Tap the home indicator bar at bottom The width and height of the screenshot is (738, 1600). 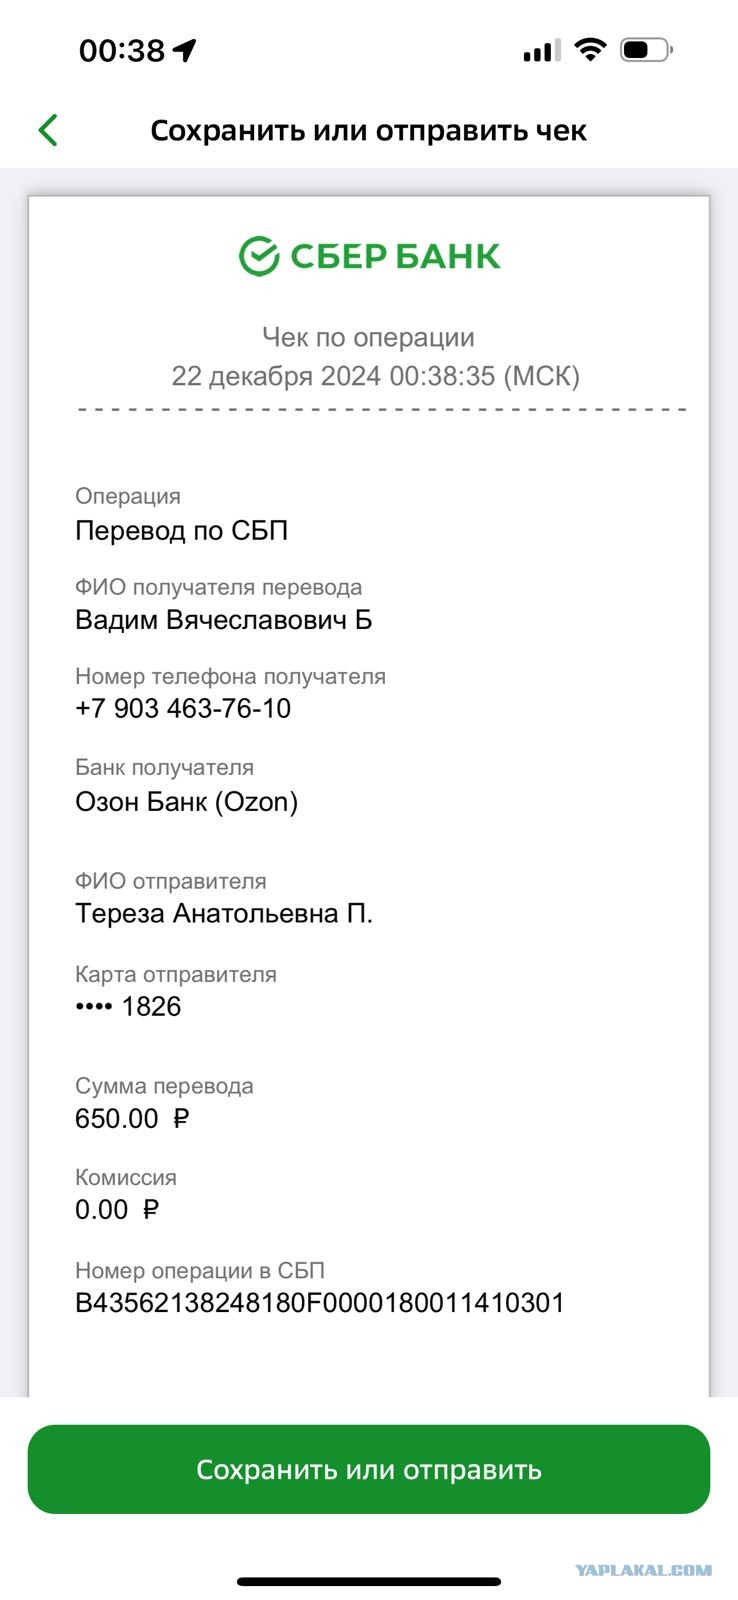point(369,1581)
